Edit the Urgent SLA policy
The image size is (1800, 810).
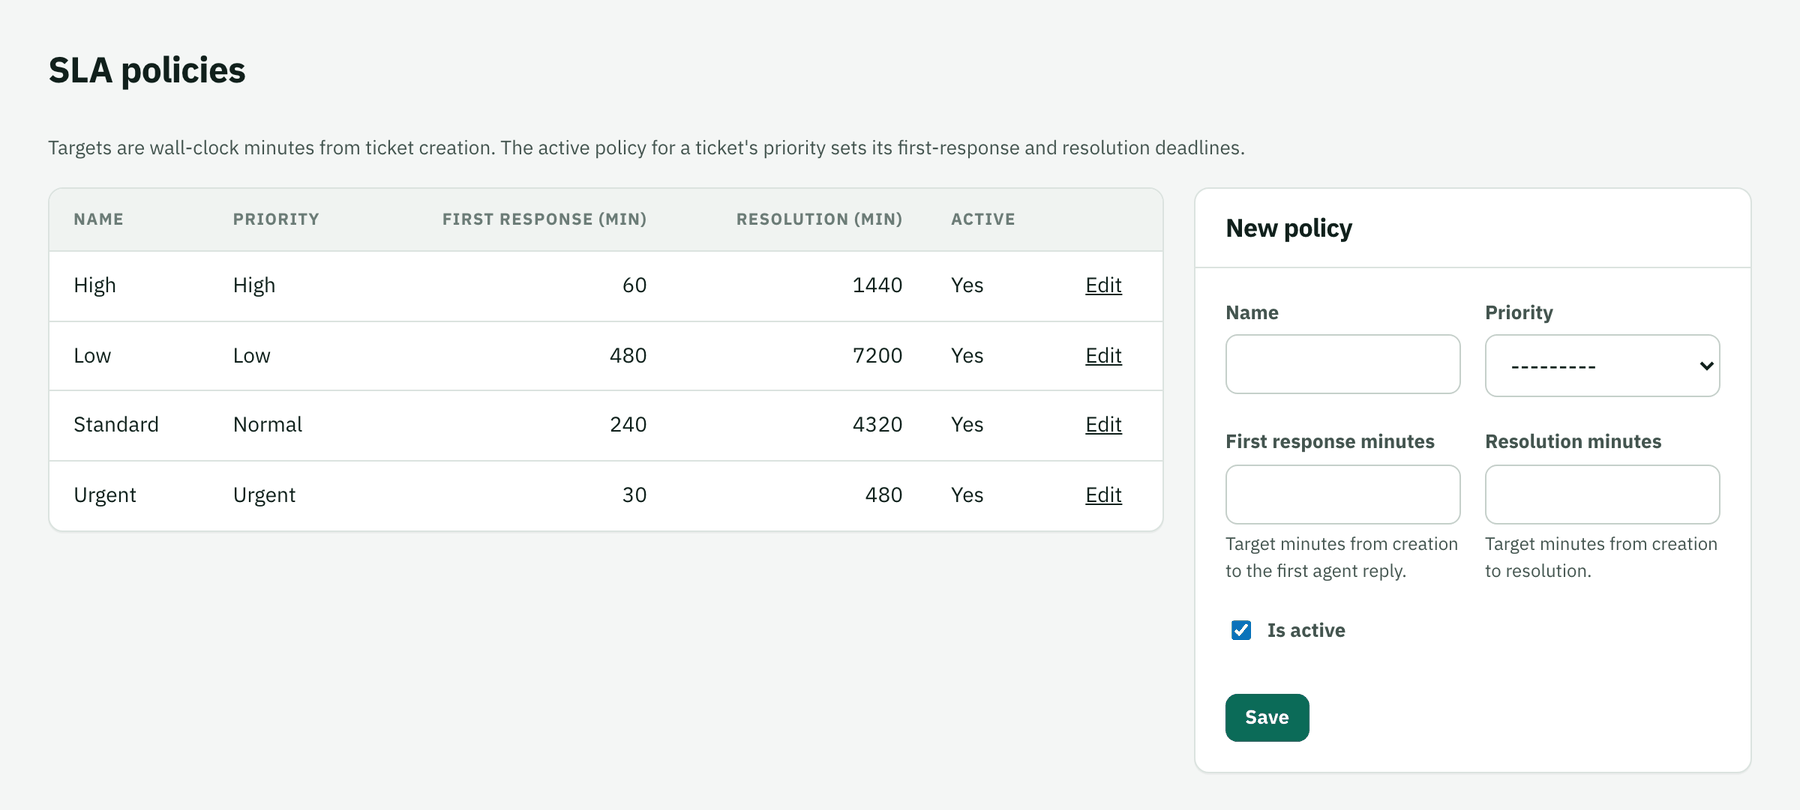(1103, 495)
